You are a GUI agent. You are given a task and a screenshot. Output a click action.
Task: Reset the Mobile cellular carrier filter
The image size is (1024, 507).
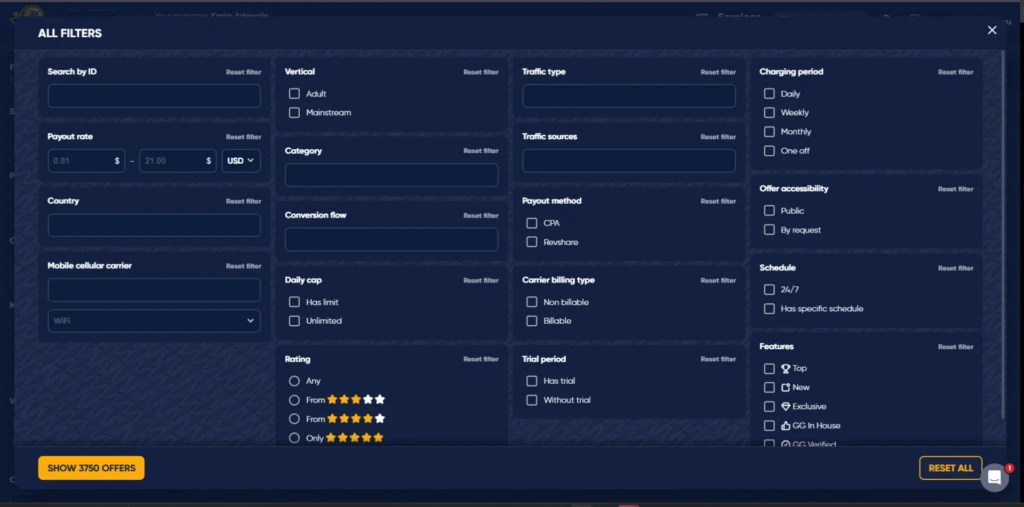[244, 266]
